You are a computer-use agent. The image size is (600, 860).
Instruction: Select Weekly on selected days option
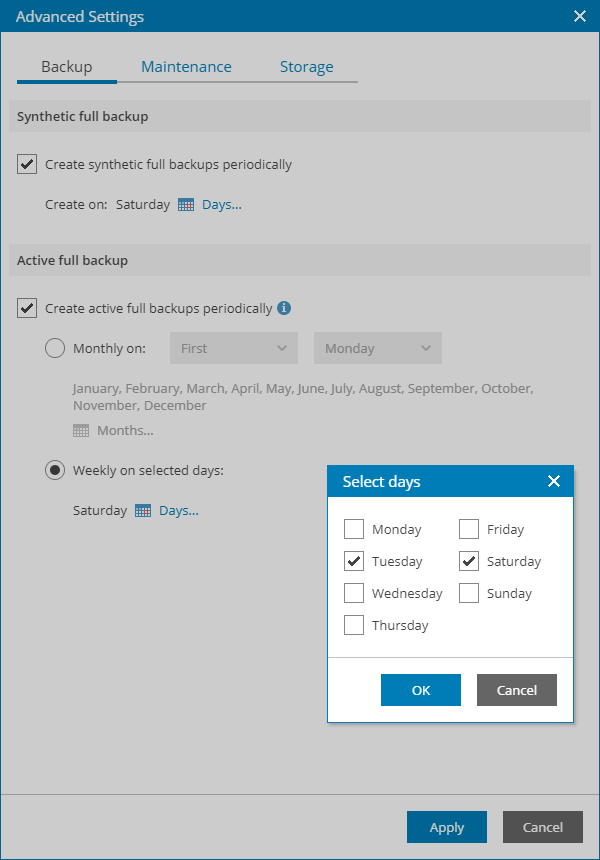pos(56,471)
